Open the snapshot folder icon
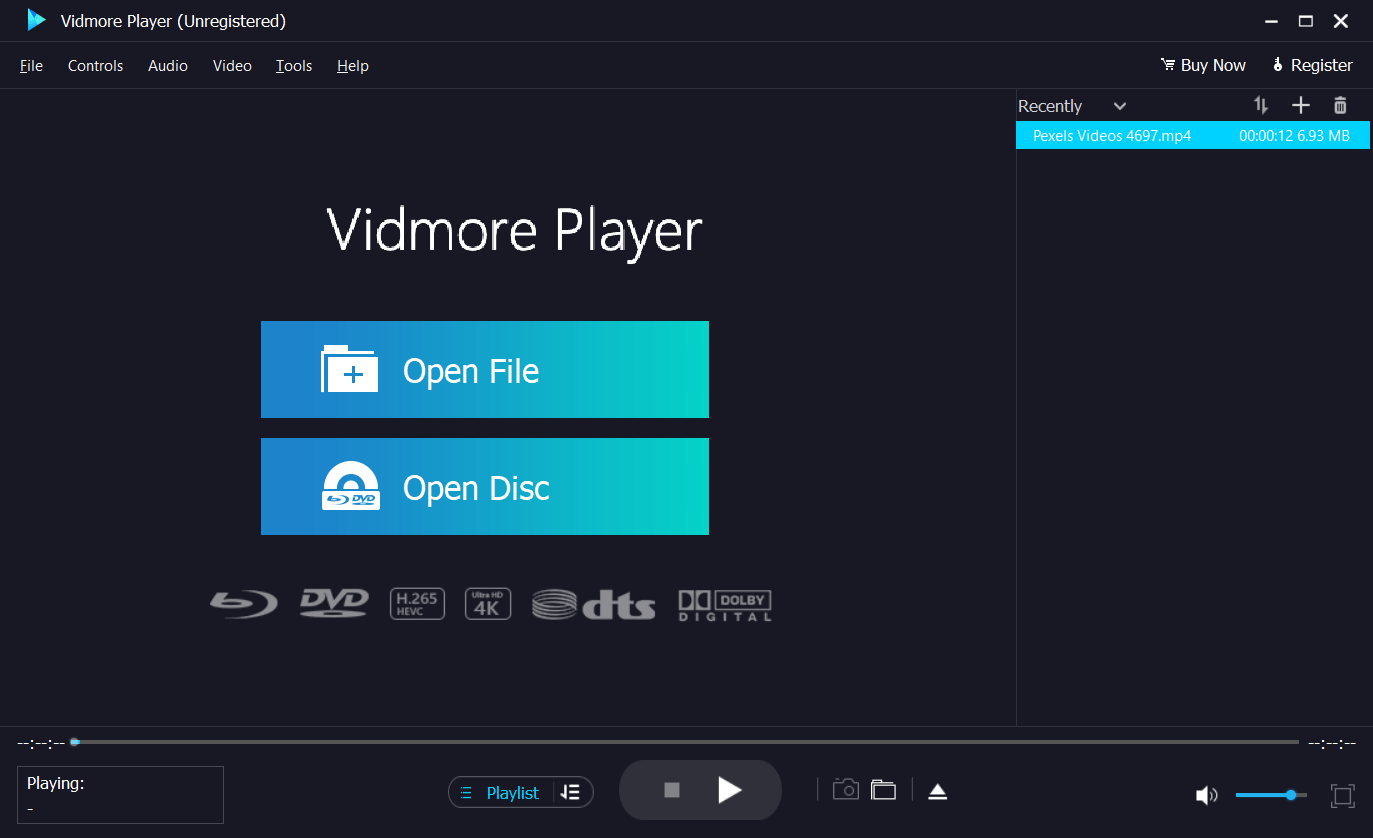Viewport: 1373px width, 838px height. (x=883, y=790)
